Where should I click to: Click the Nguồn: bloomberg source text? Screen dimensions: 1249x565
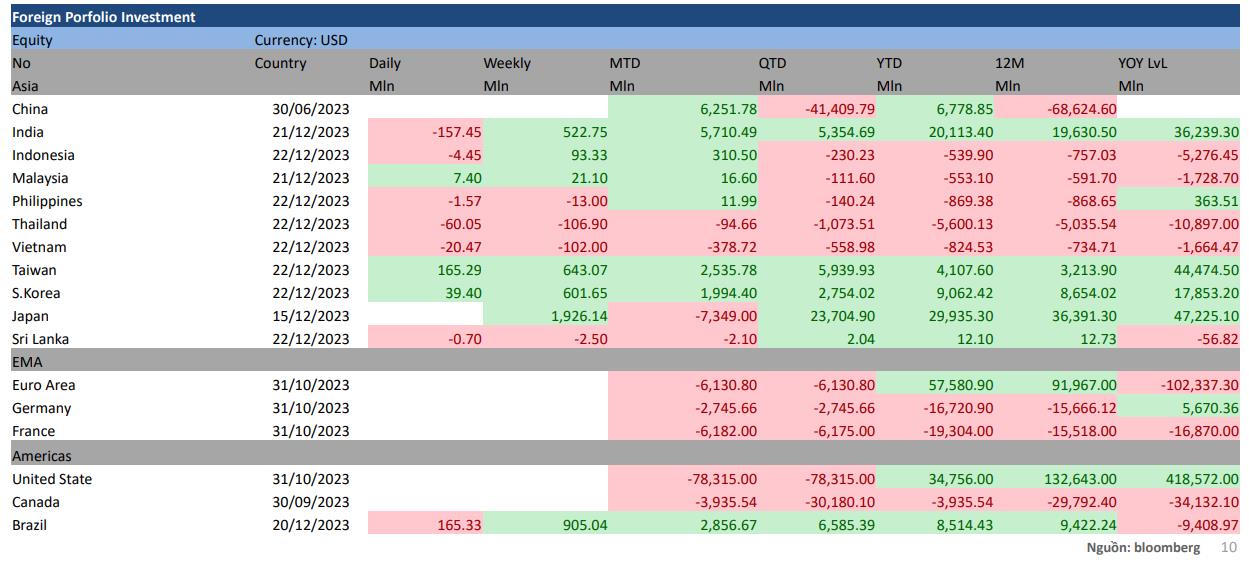coord(1142,547)
